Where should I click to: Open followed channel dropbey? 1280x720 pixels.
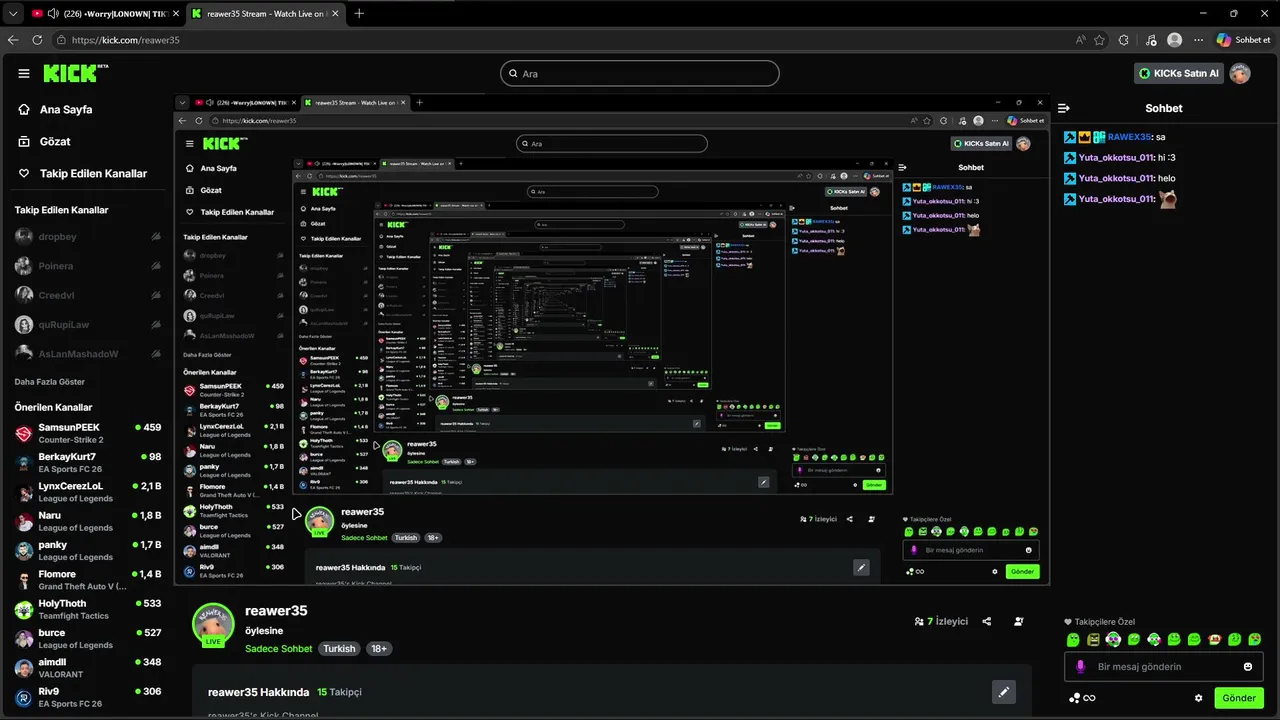(x=88, y=237)
